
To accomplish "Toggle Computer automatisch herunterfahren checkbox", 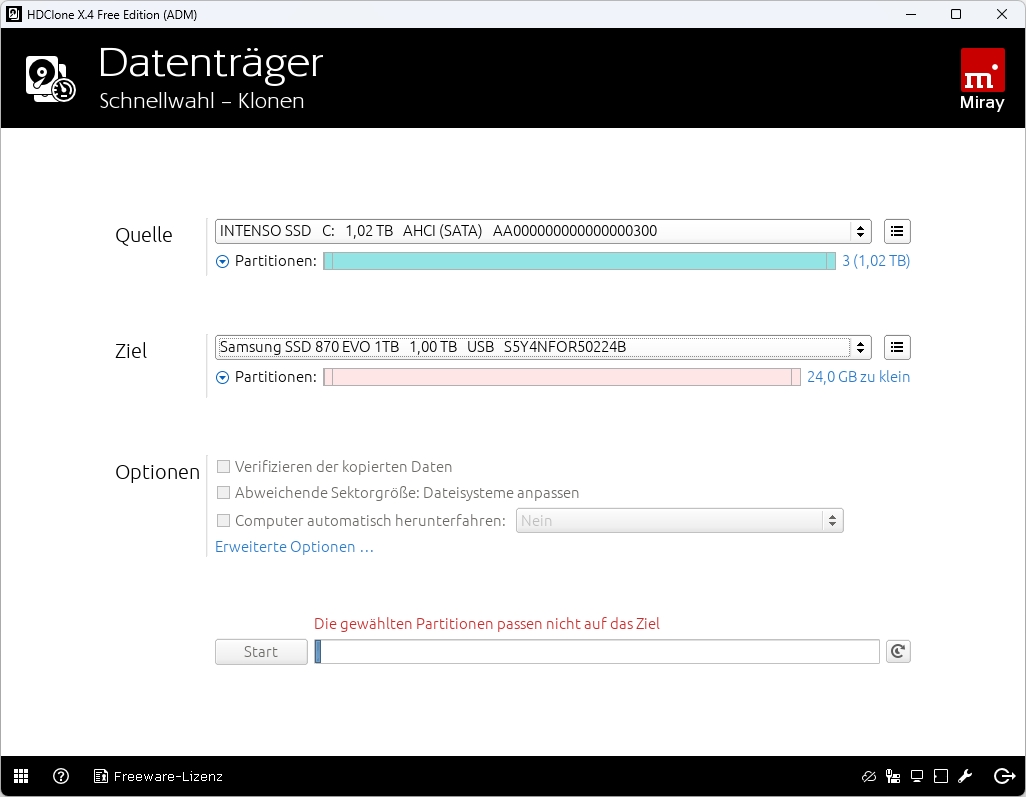I will tap(223, 521).
